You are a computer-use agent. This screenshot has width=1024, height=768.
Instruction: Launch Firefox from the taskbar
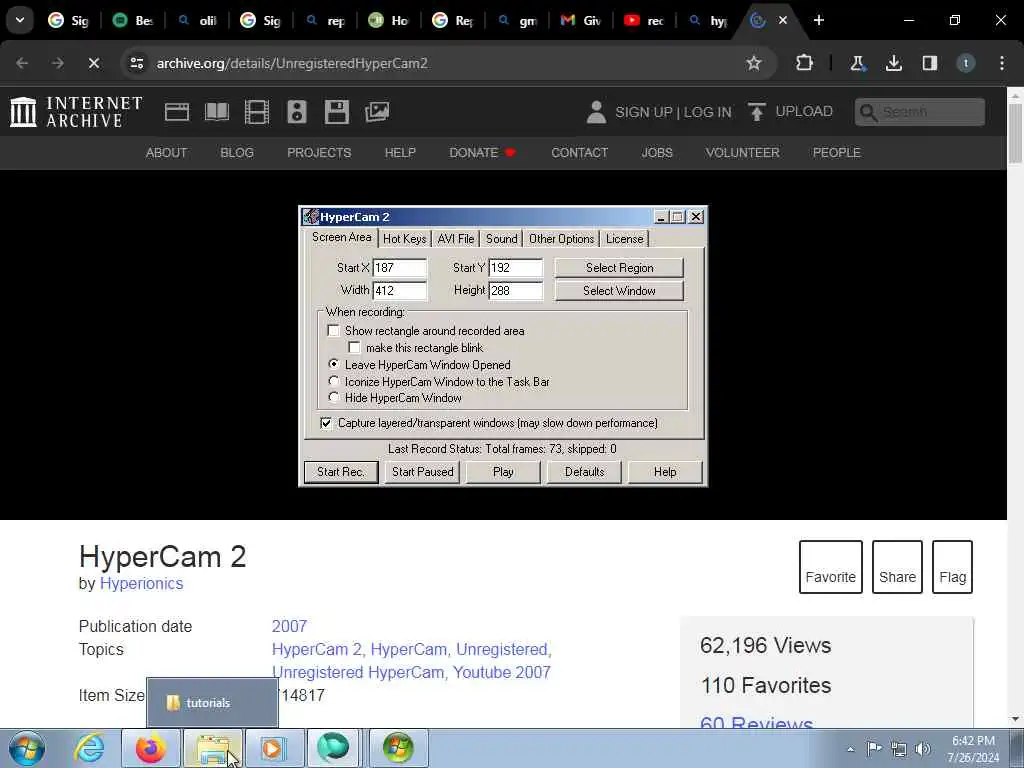click(x=151, y=748)
